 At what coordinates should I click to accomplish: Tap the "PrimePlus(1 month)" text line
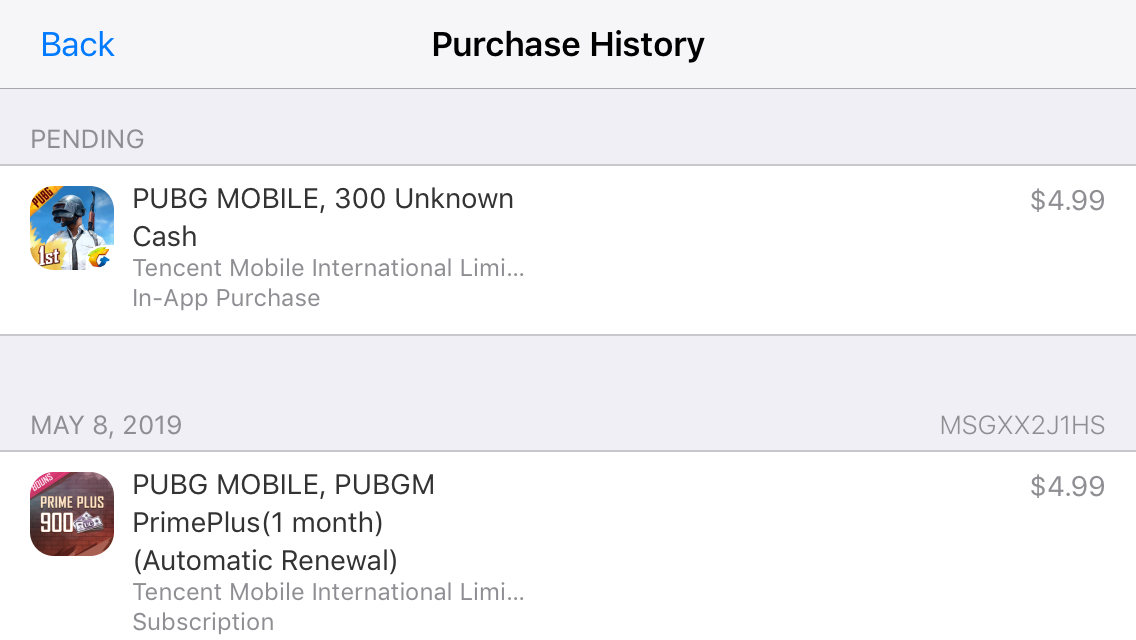(x=258, y=523)
